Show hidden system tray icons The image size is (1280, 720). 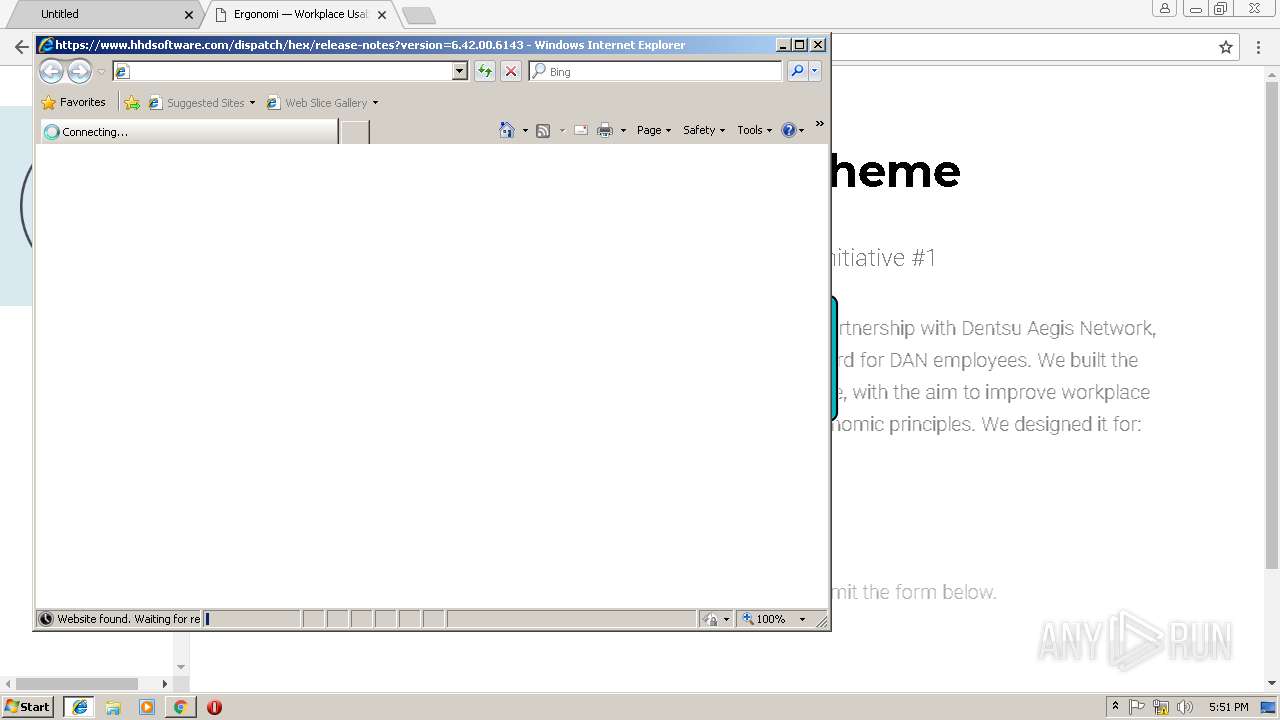point(1115,706)
